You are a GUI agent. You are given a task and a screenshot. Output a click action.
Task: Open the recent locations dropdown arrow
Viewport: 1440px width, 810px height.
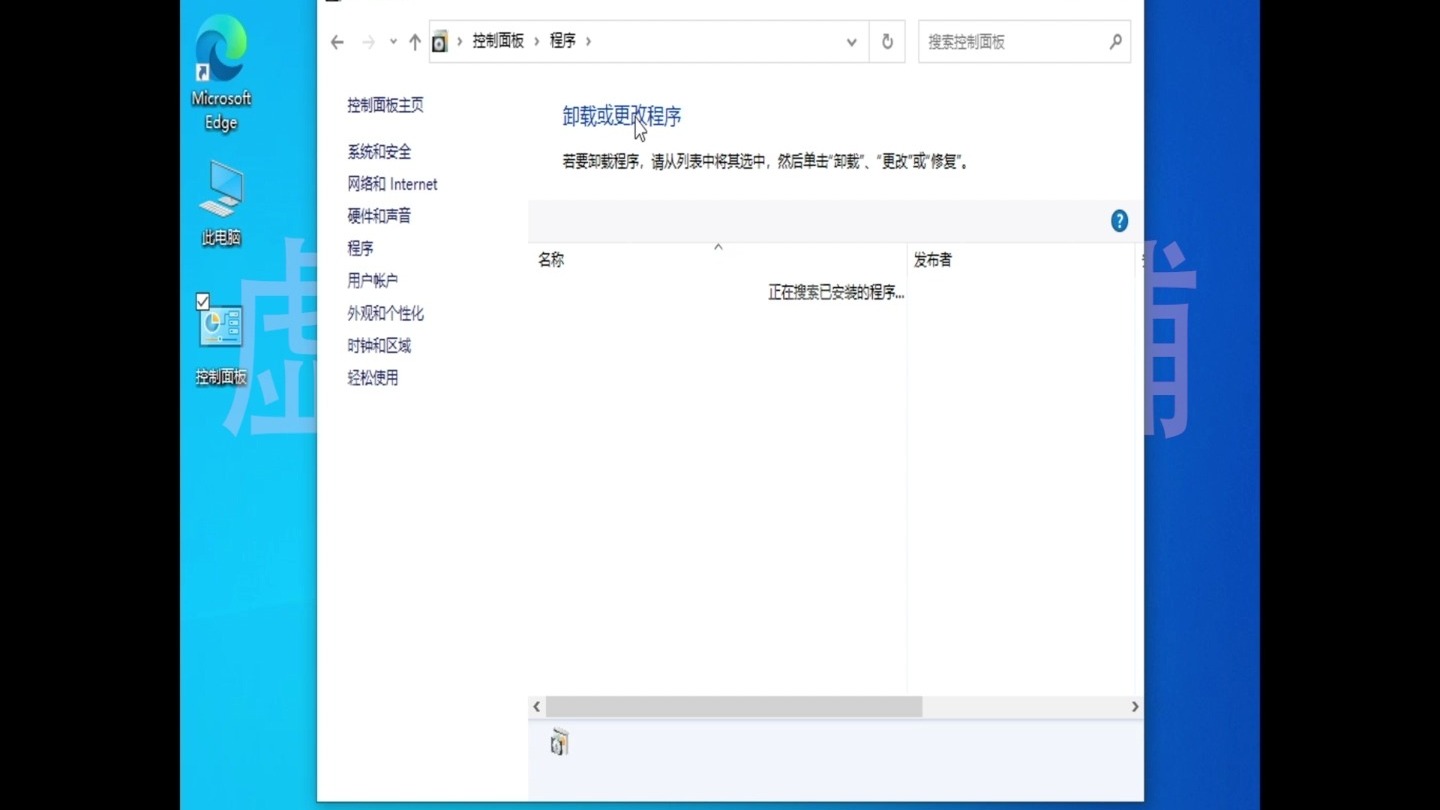(393, 42)
